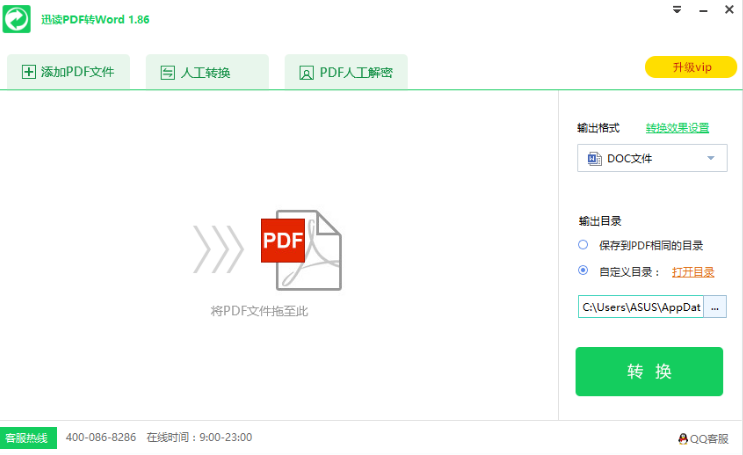The image size is (743, 455).
Task: Click the browse button with three dots
Action: pyautogui.click(x=715, y=307)
